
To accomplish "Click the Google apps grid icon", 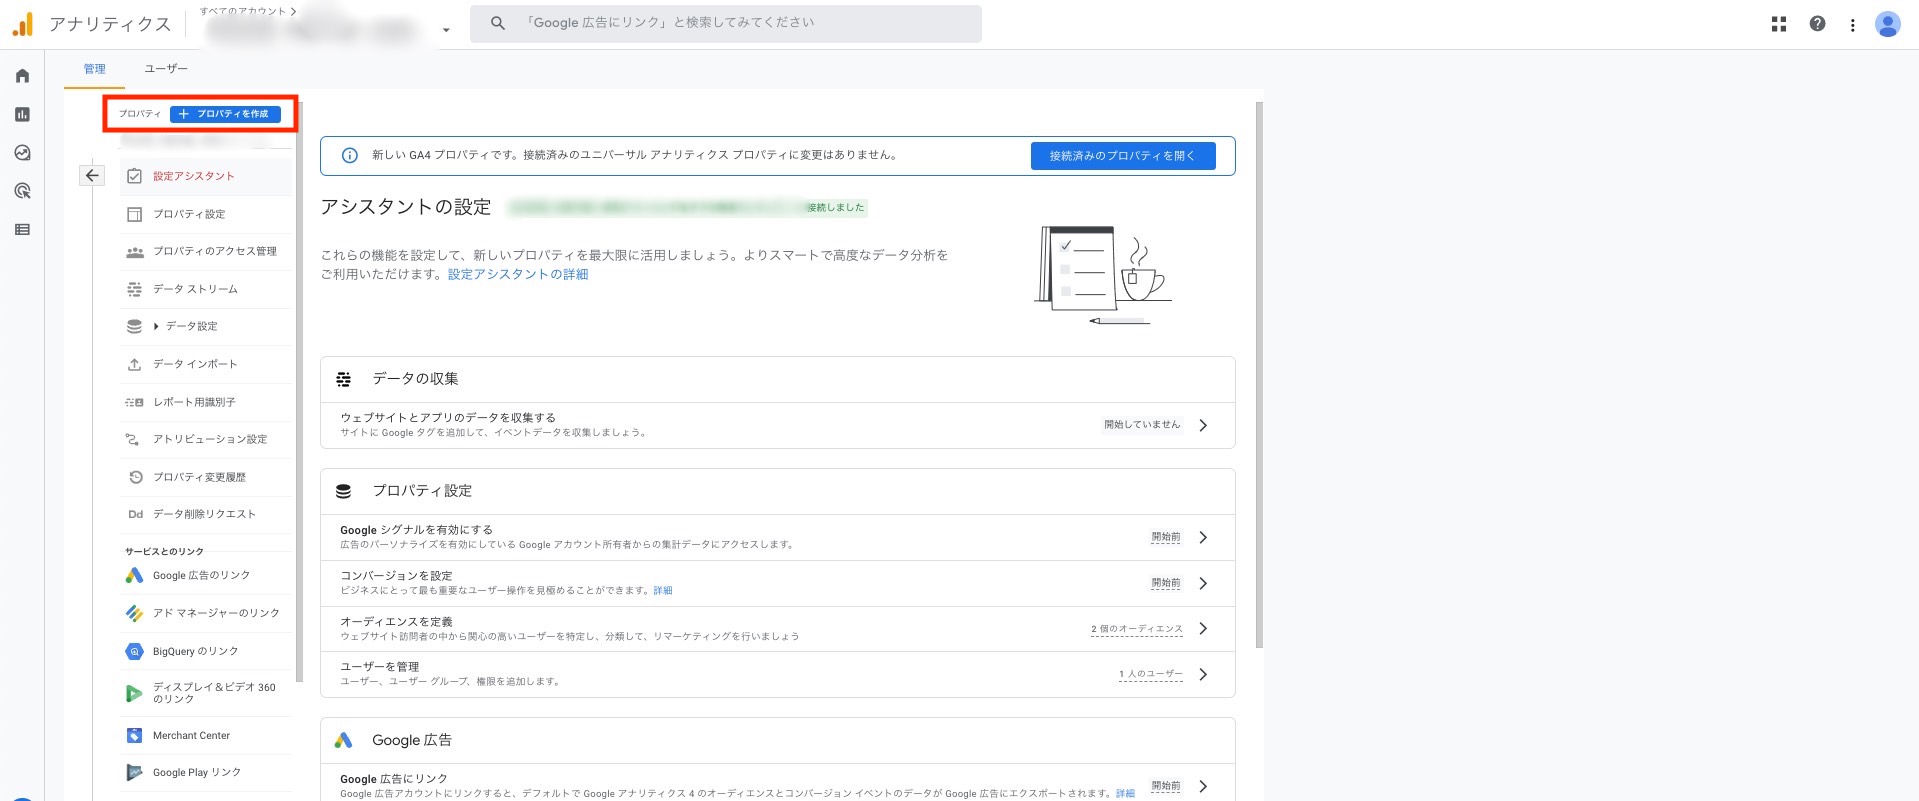I will pos(1779,24).
